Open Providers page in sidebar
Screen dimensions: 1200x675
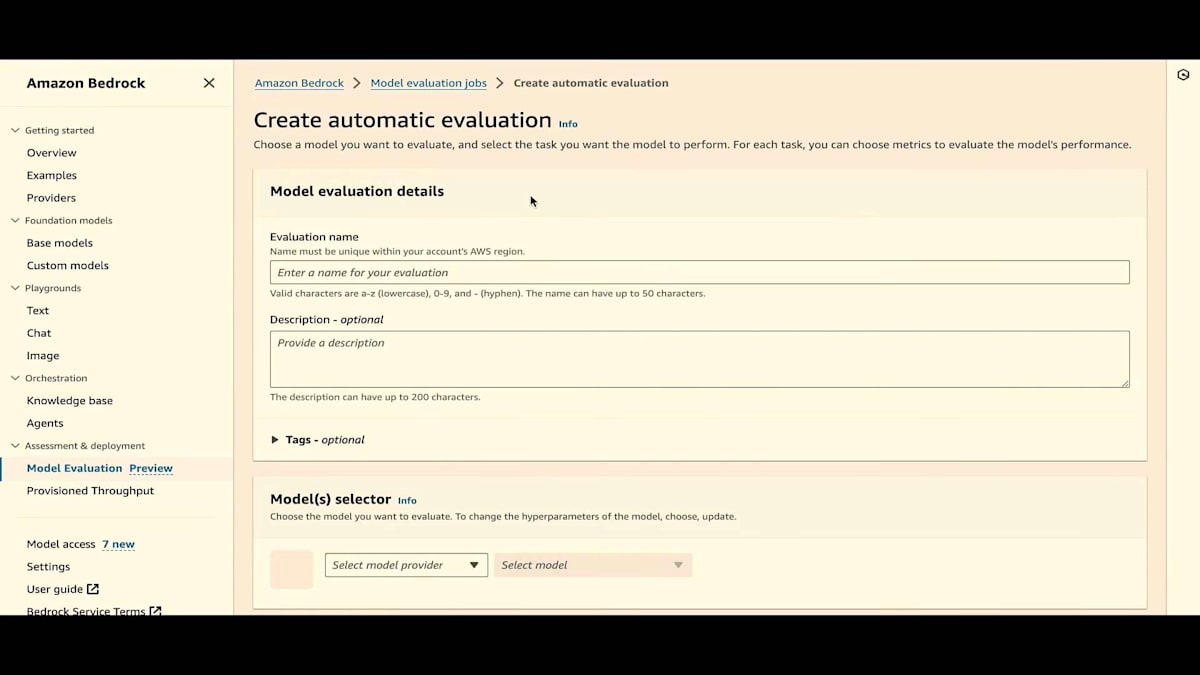51,198
